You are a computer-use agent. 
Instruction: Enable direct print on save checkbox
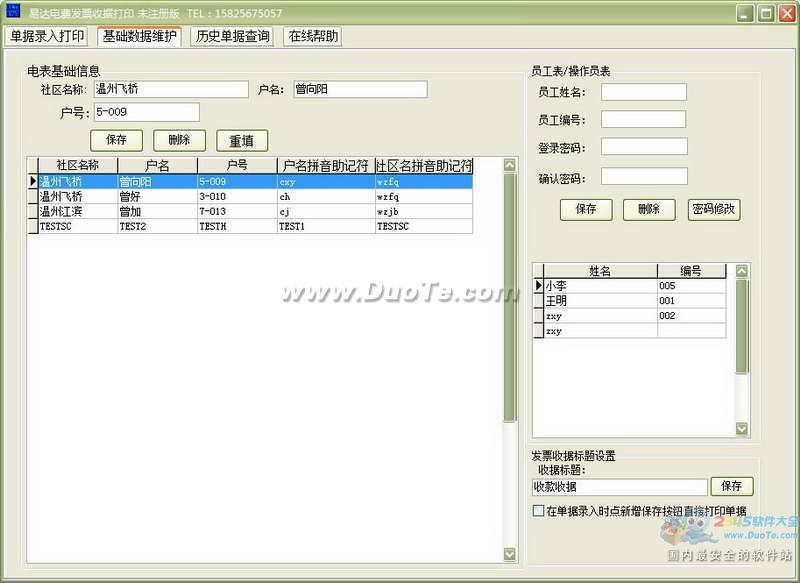pos(538,511)
